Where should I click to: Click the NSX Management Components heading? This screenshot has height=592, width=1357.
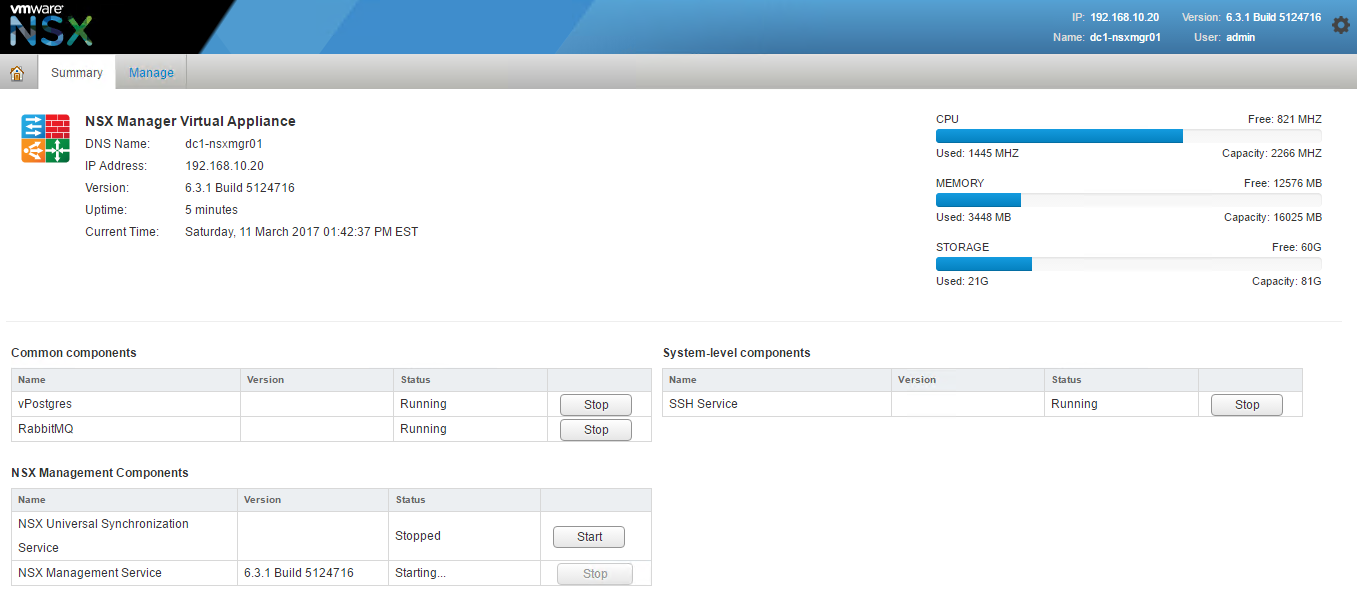coord(100,473)
